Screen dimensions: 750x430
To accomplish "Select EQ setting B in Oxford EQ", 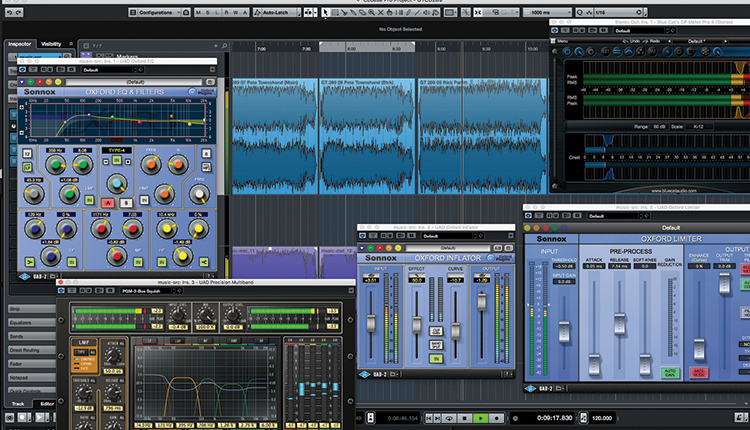I will pos(126,203).
